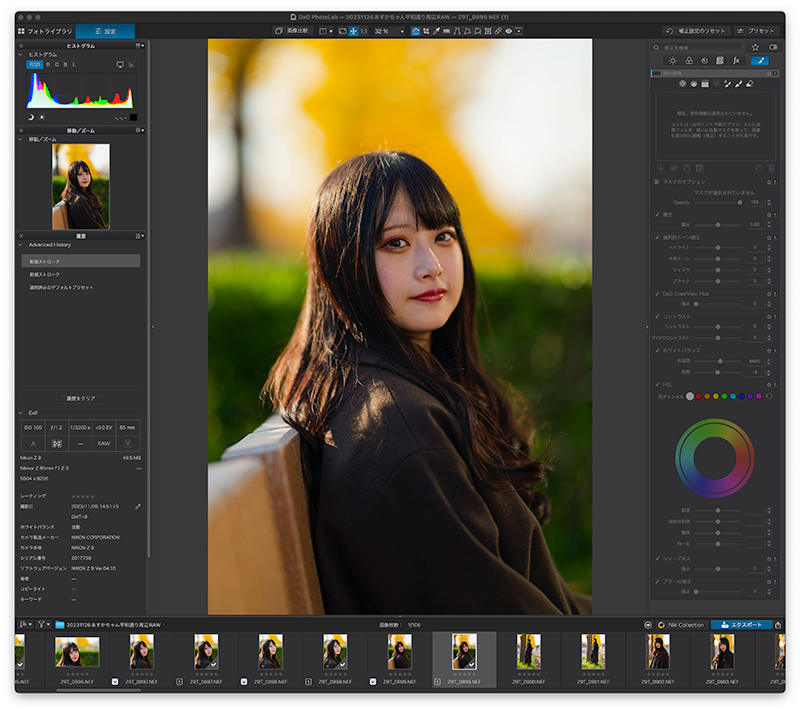
Task: Select the local adjustment brush tool
Action: pyautogui.click(x=739, y=84)
